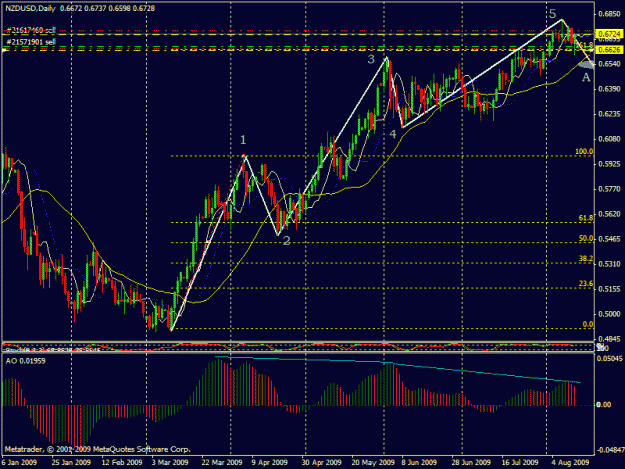Select the Elliott wave label 1
This screenshot has width=625, height=469.
(x=243, y=140)
